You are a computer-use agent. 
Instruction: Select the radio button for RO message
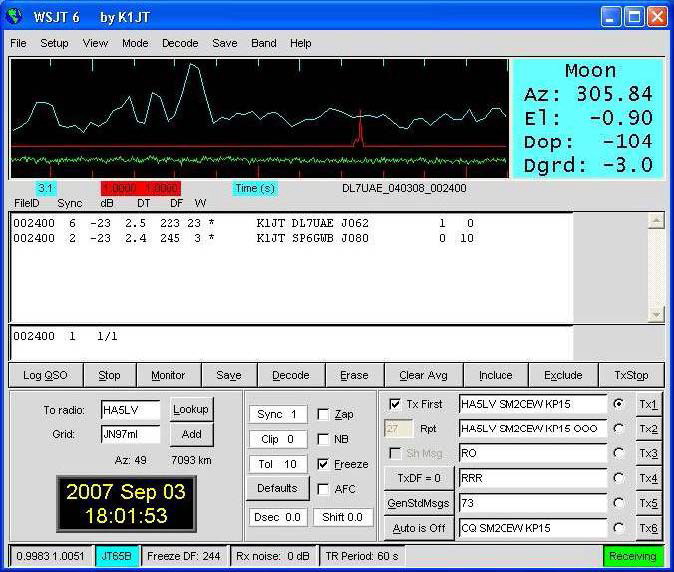click(619, 453)
